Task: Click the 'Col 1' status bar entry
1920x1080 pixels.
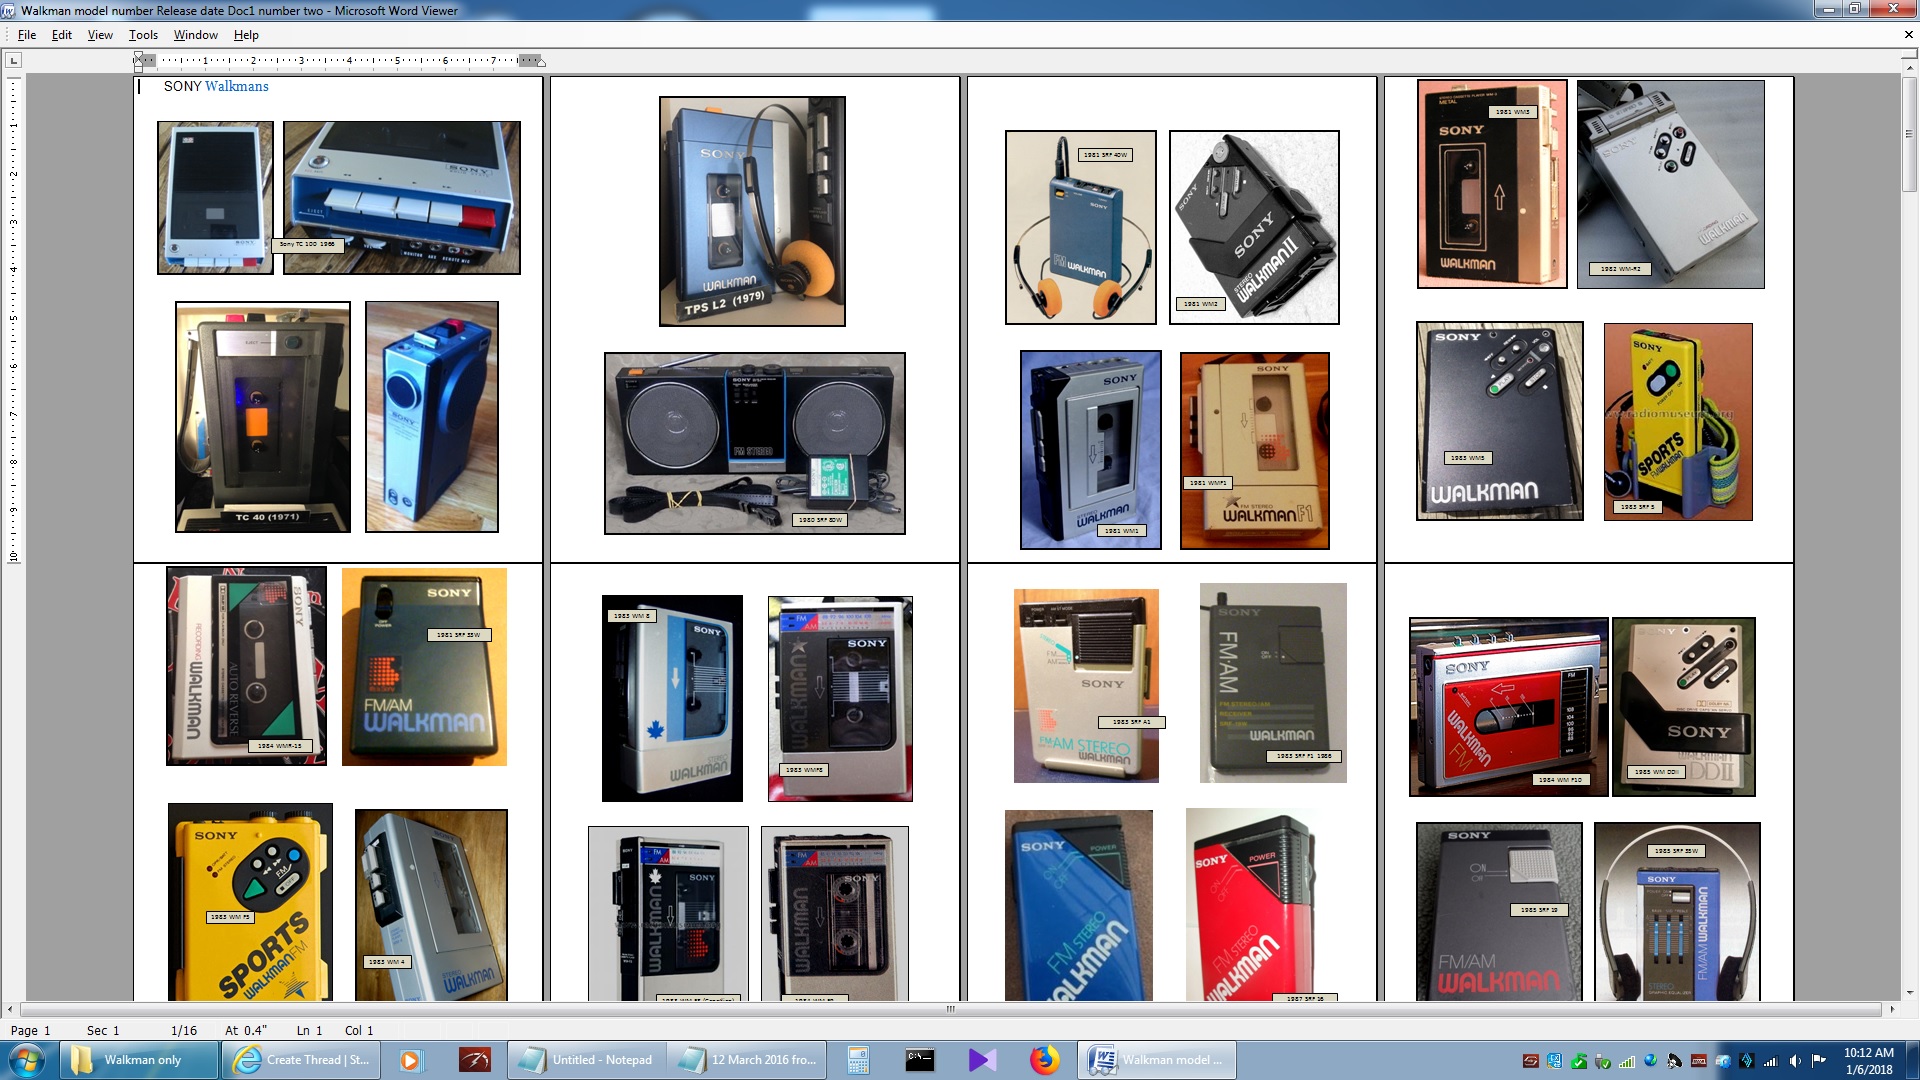Action: point(359,1030)
